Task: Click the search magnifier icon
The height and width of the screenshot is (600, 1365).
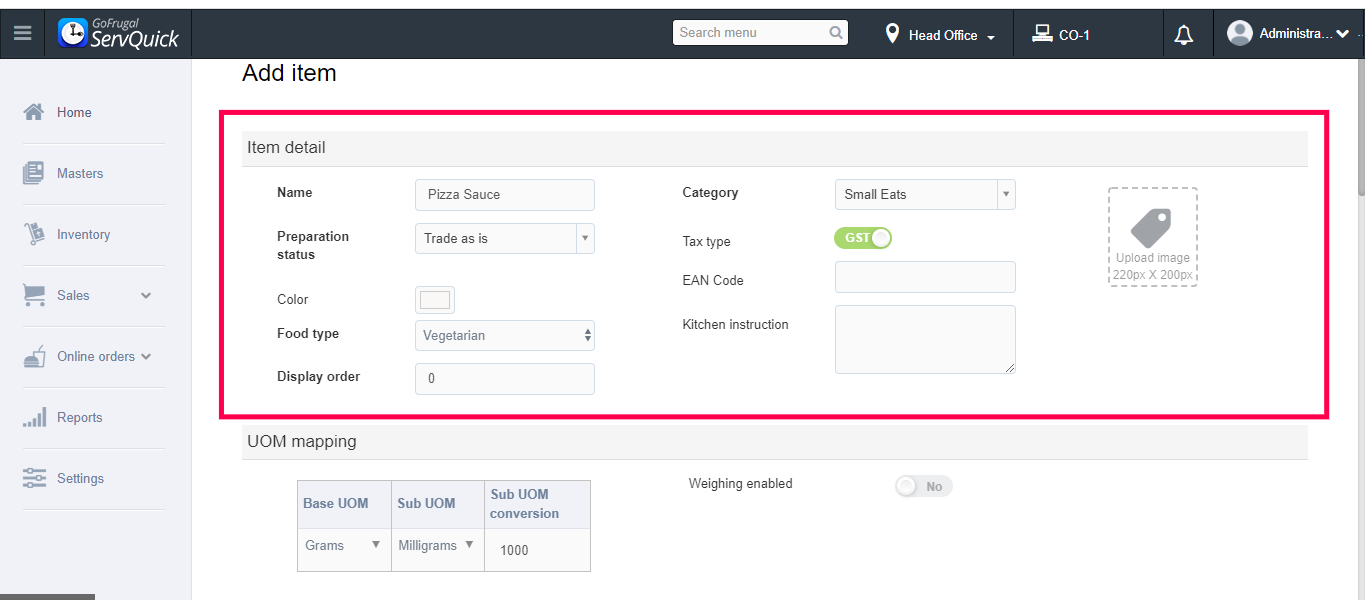Action: [836, 33]
